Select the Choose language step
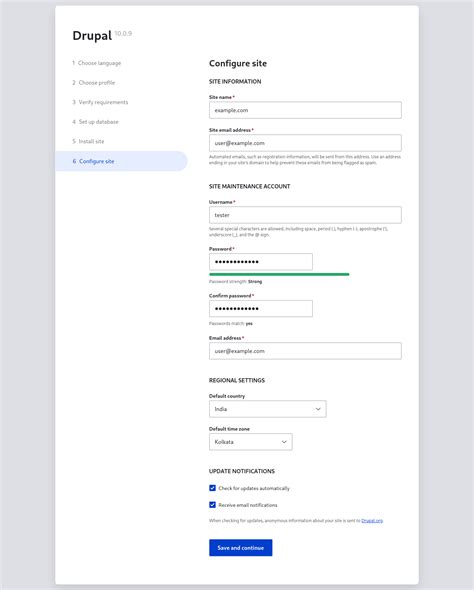Image resolution: width=474 pixels, height=590 pixels. [97, 63]
